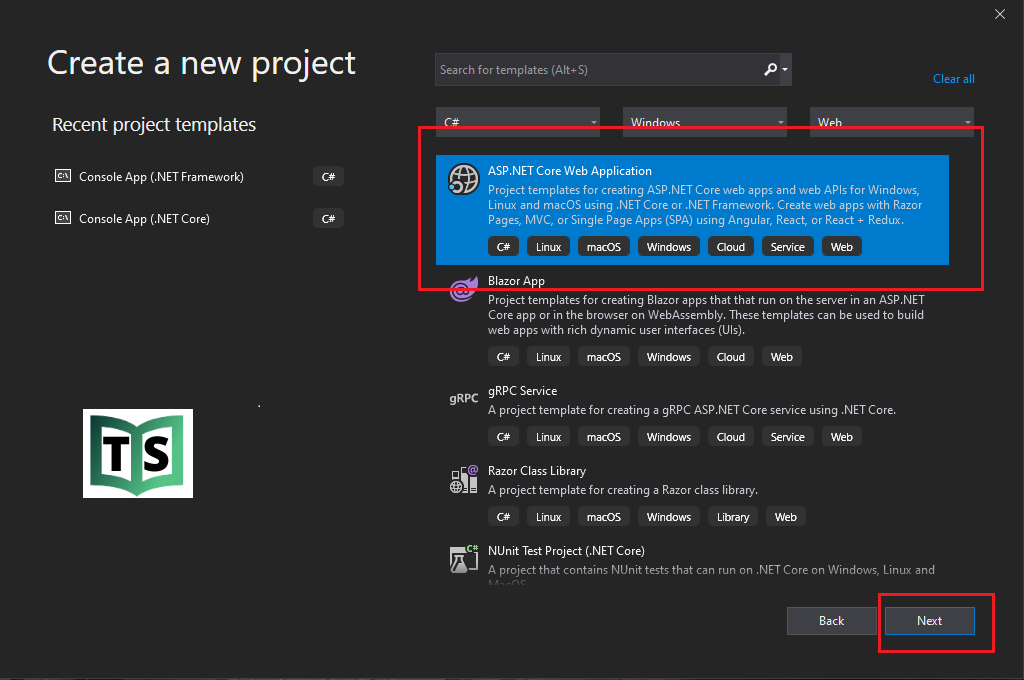Click the magnifying glass search icon

tap(770, 69)
